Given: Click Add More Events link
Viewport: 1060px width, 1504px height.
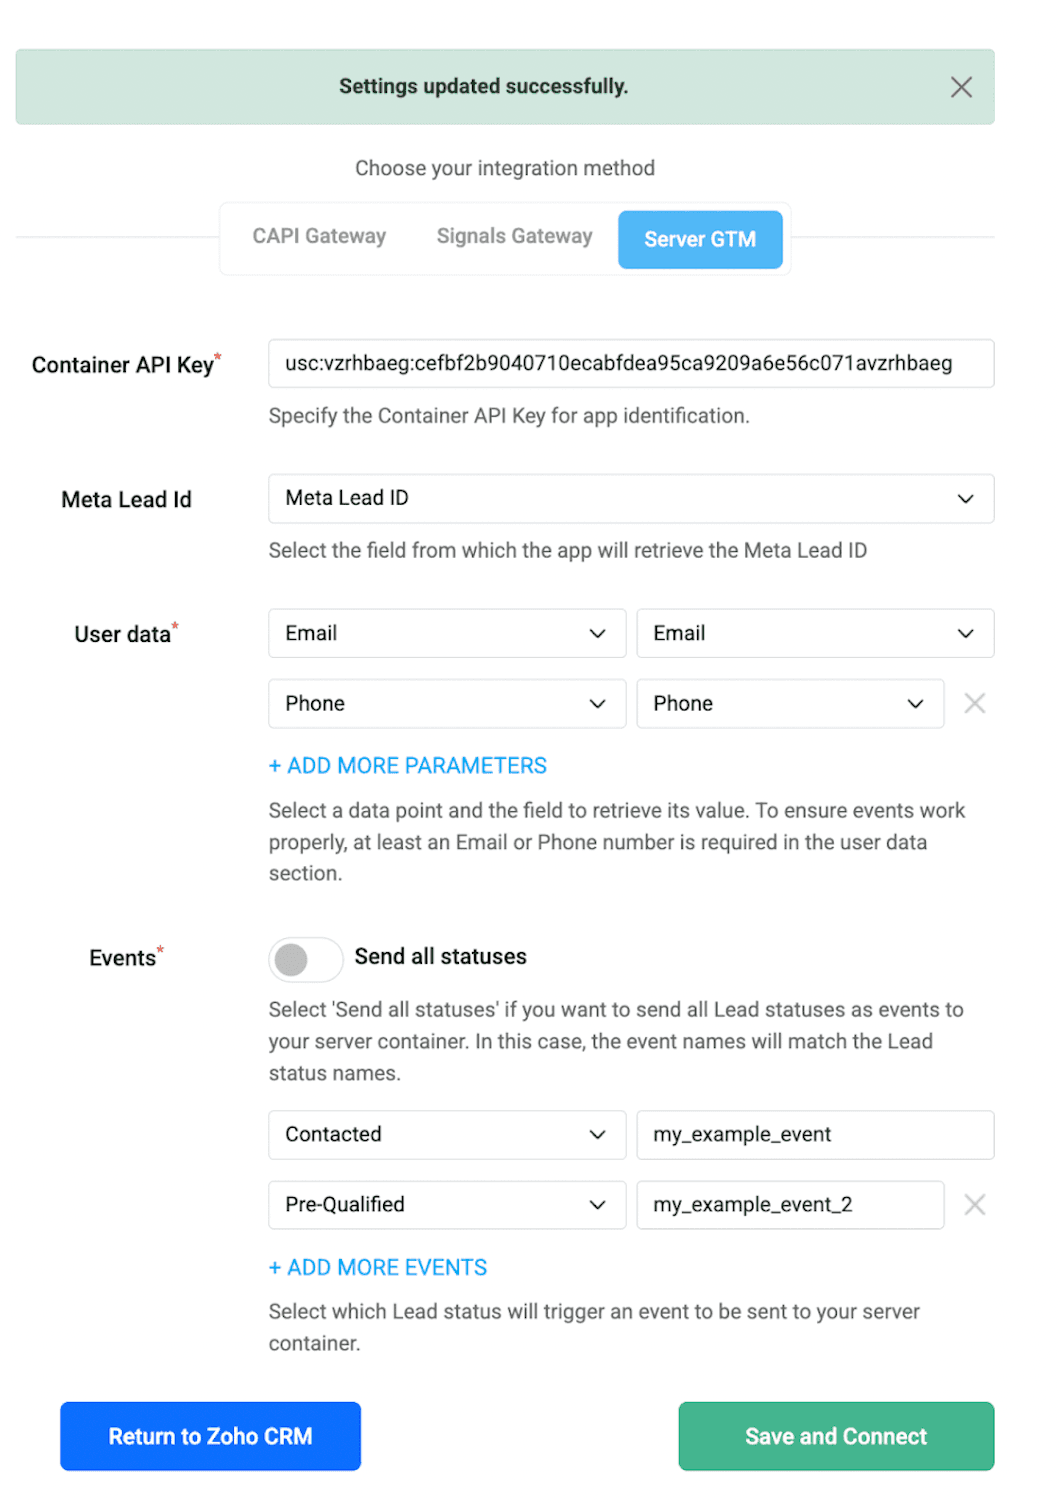Looking at the screenshot, I should (x=377, y=1268).
